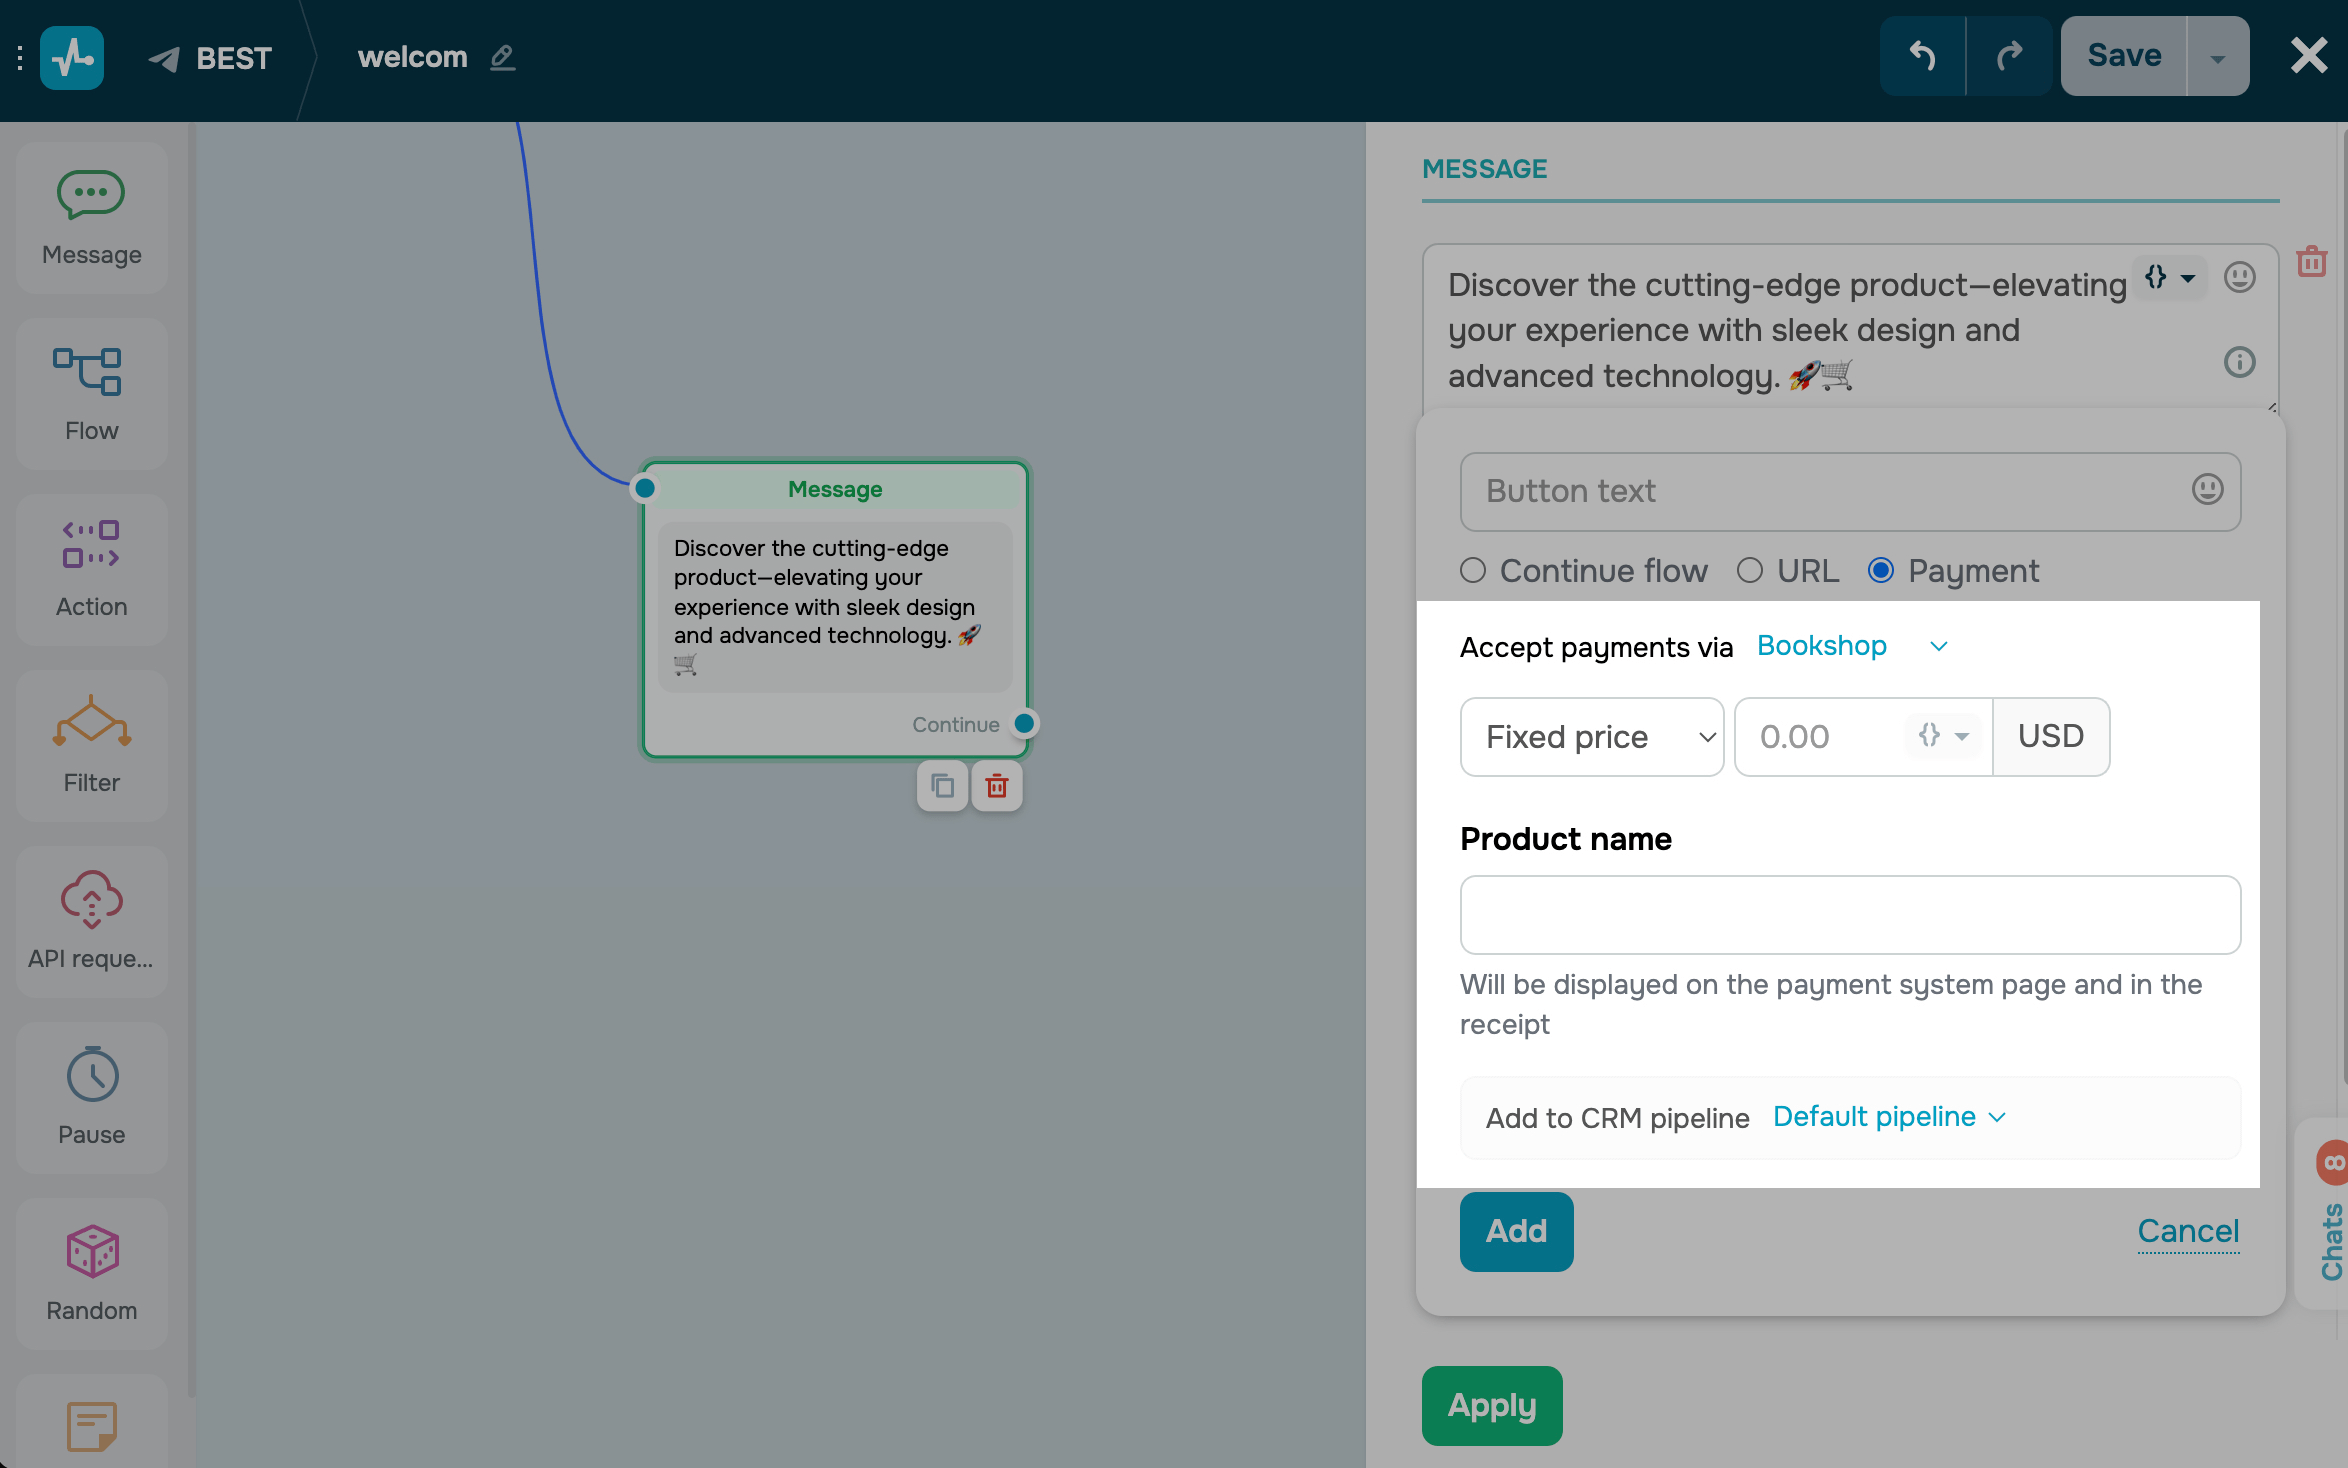Viewport: 2348px width, 1468px height.
Task: Click the undo arrow in header
Action: pyautogui.click(x=1922, y=56)
